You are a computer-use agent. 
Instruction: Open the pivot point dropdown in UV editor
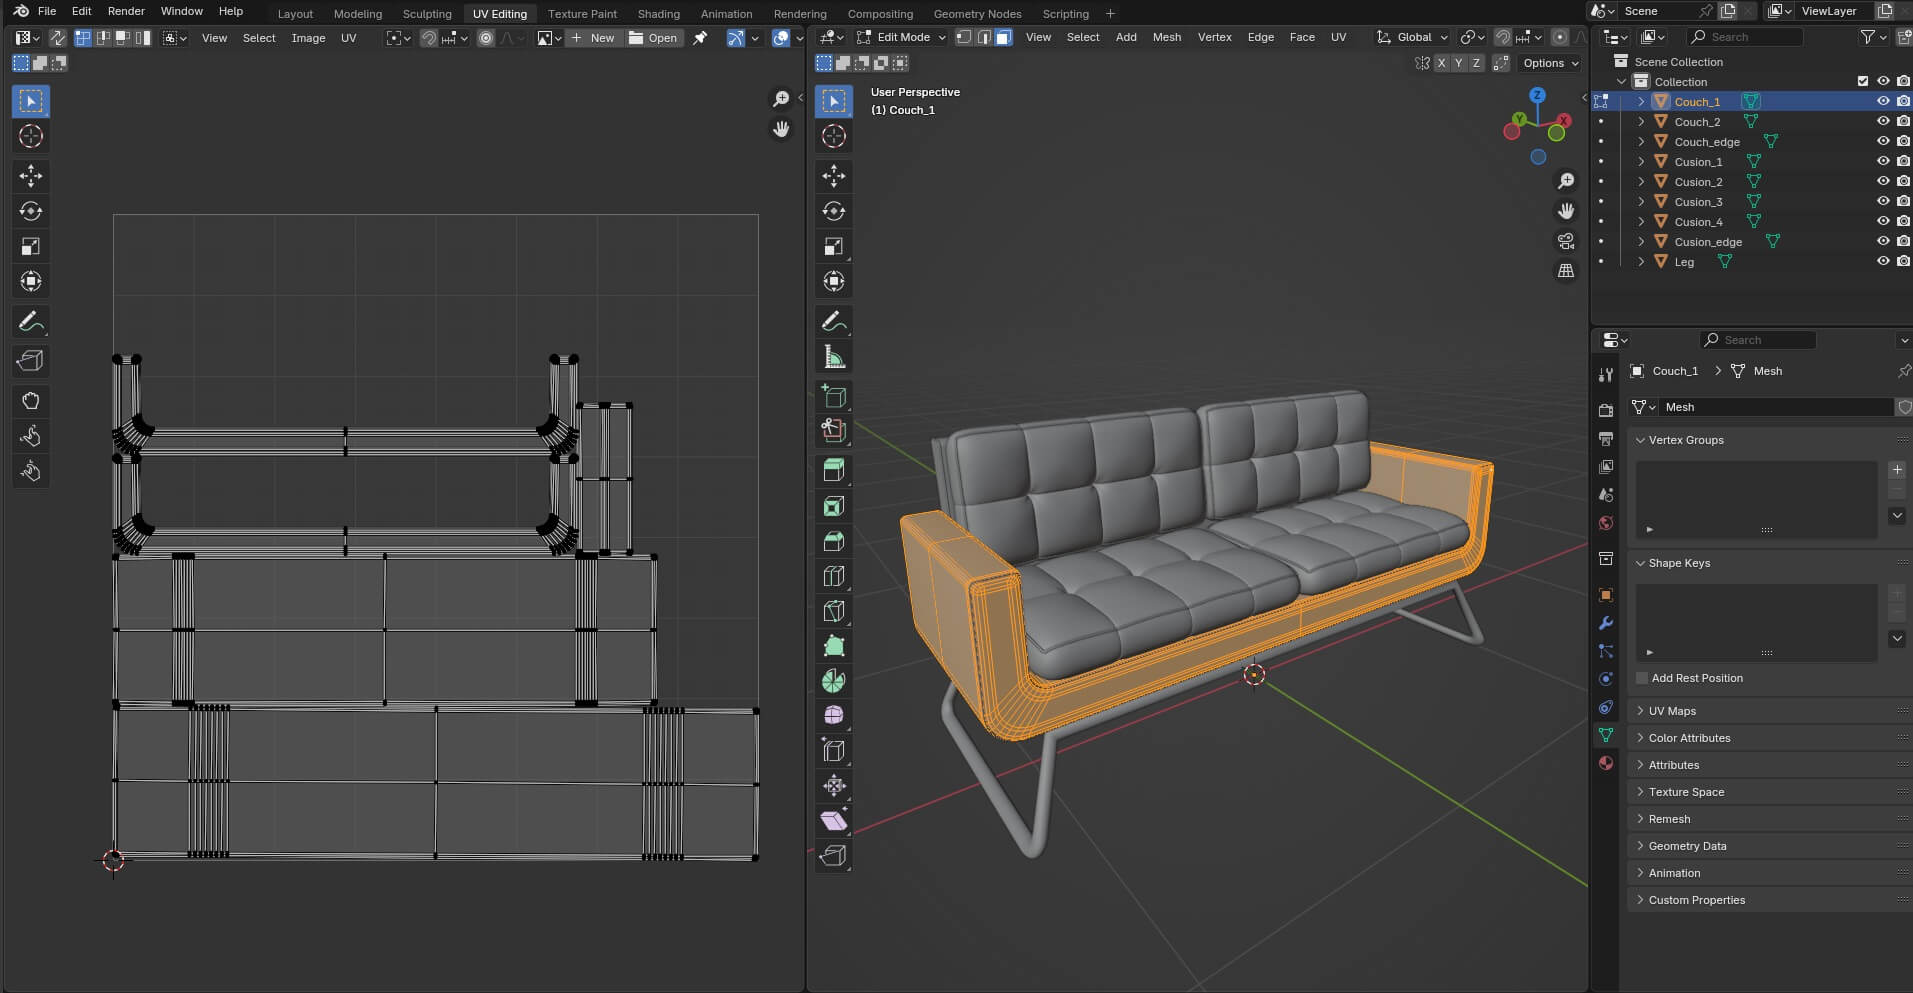click(399, 38)
